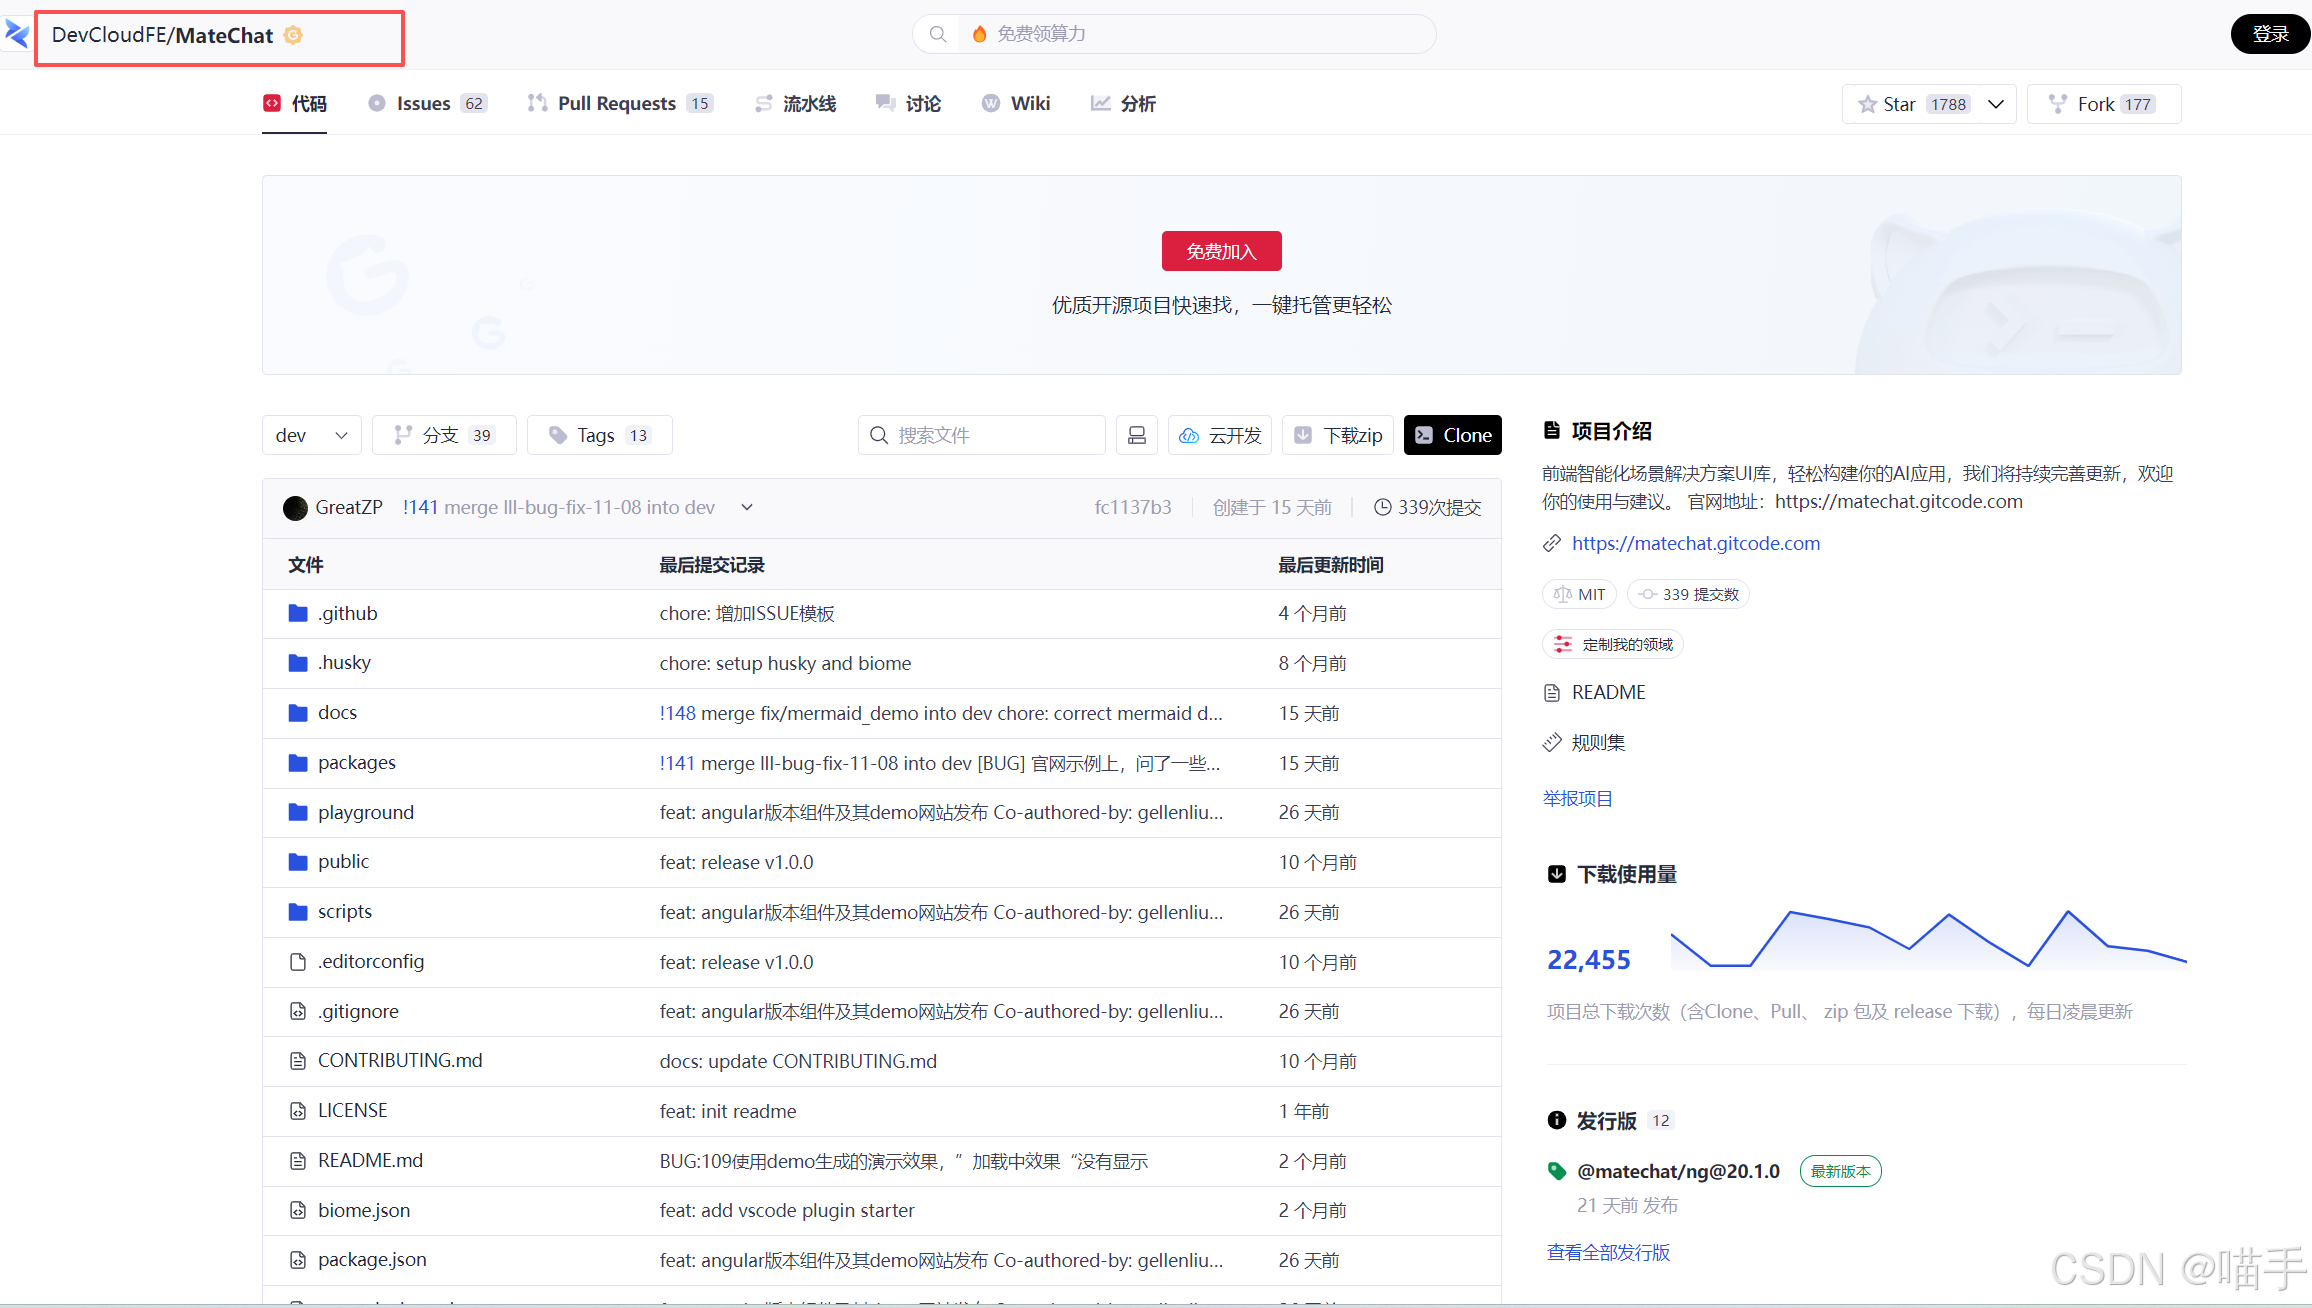
Task: Open the matechat.gitcode.com website link
Action: click(1695, 543)
